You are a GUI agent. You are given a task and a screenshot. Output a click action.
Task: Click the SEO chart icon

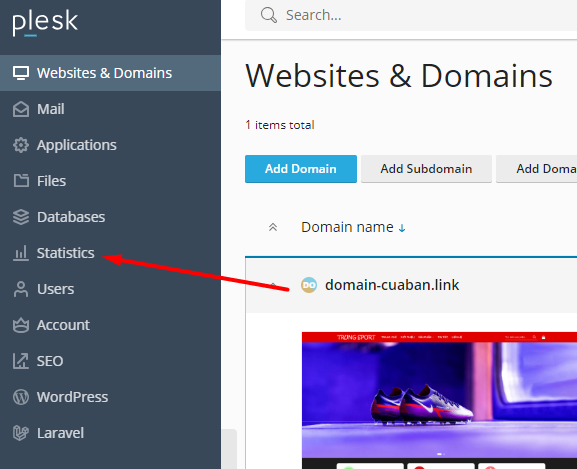click(21, 361)
